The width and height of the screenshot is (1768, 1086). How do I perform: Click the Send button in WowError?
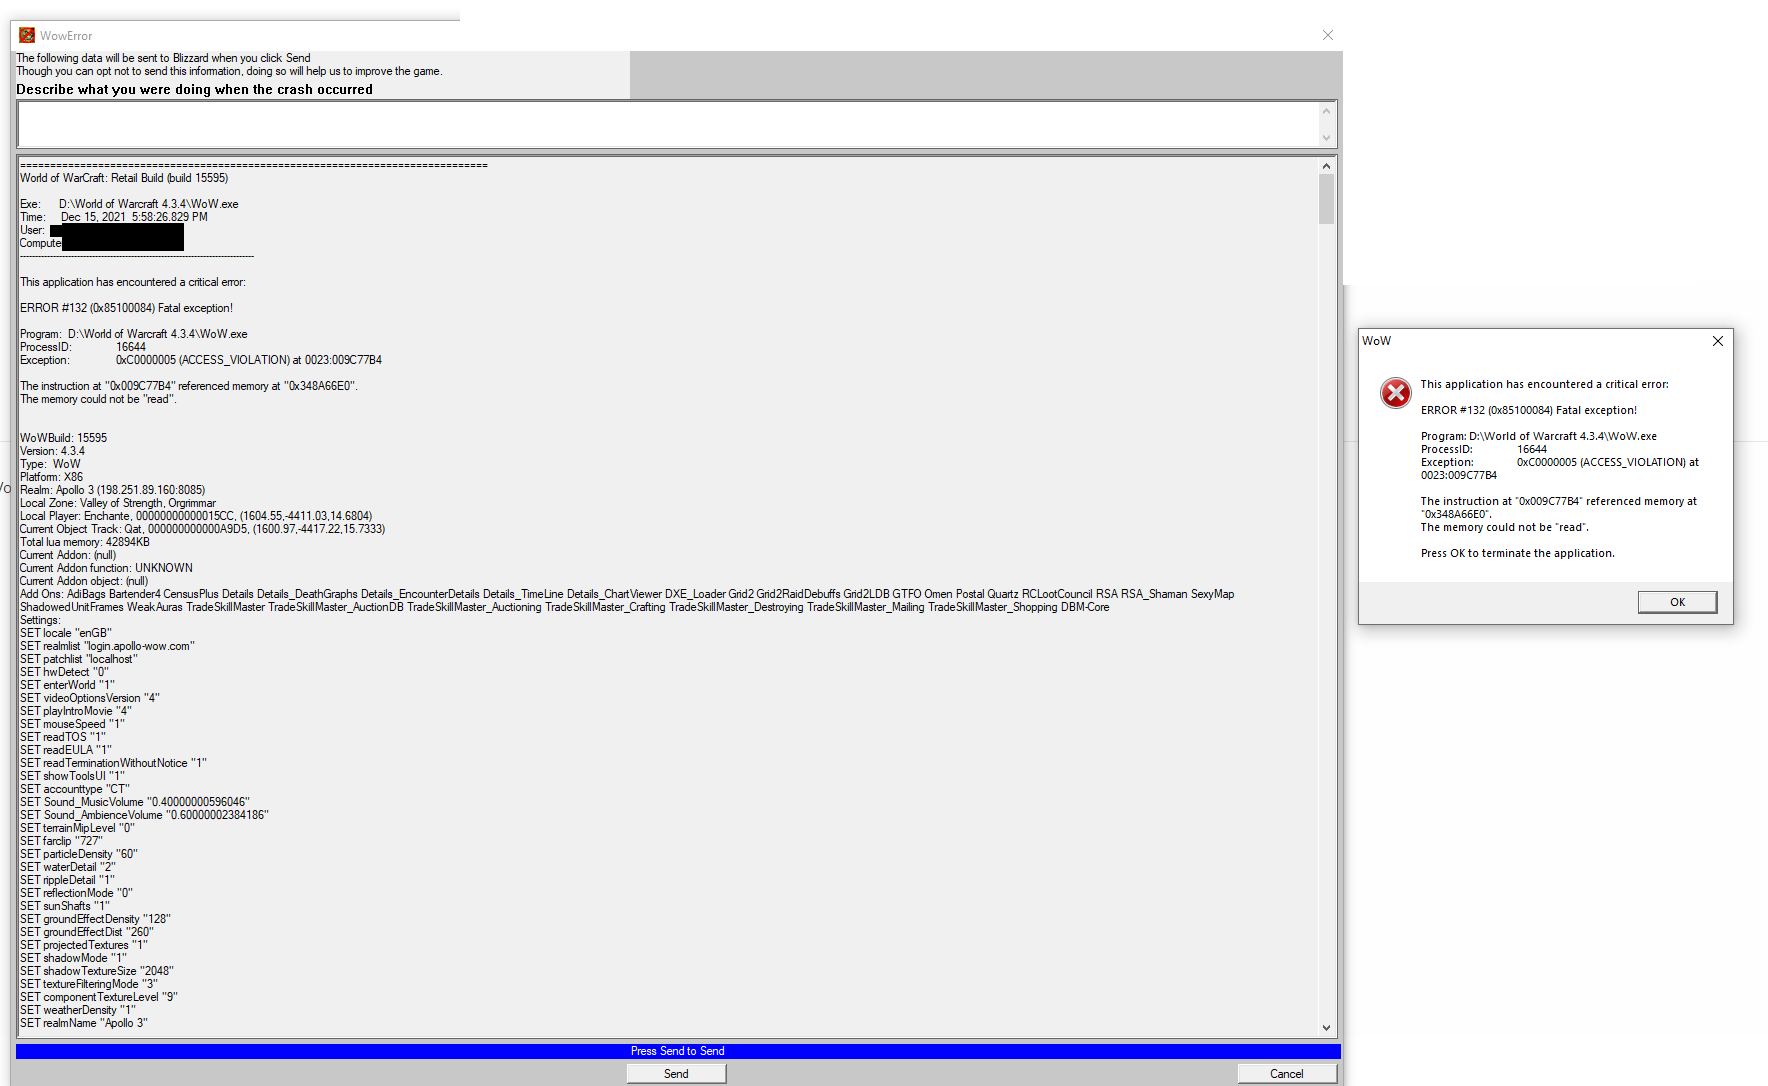tap(676, 1074)
